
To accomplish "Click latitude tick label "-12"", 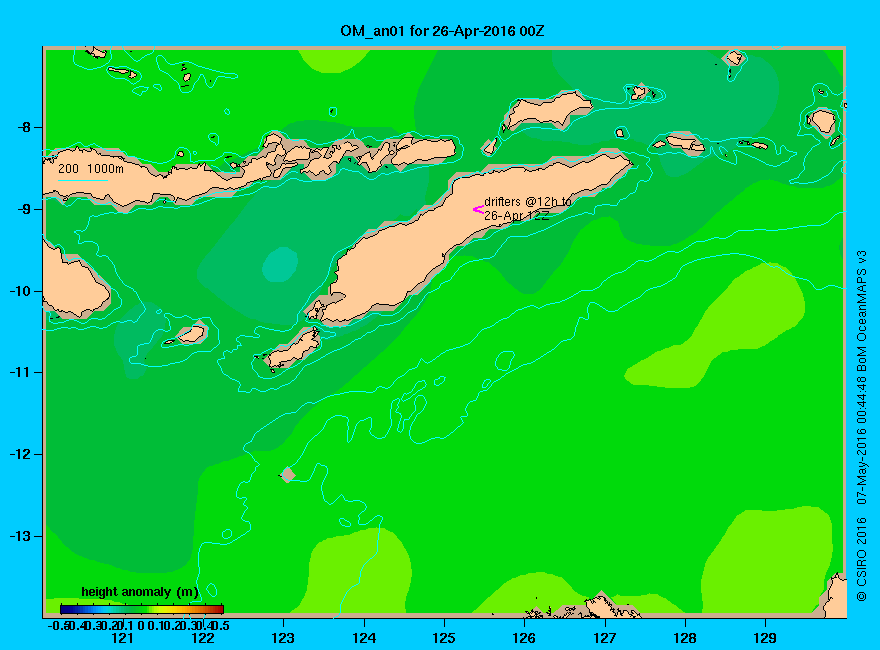I will 20,454.
